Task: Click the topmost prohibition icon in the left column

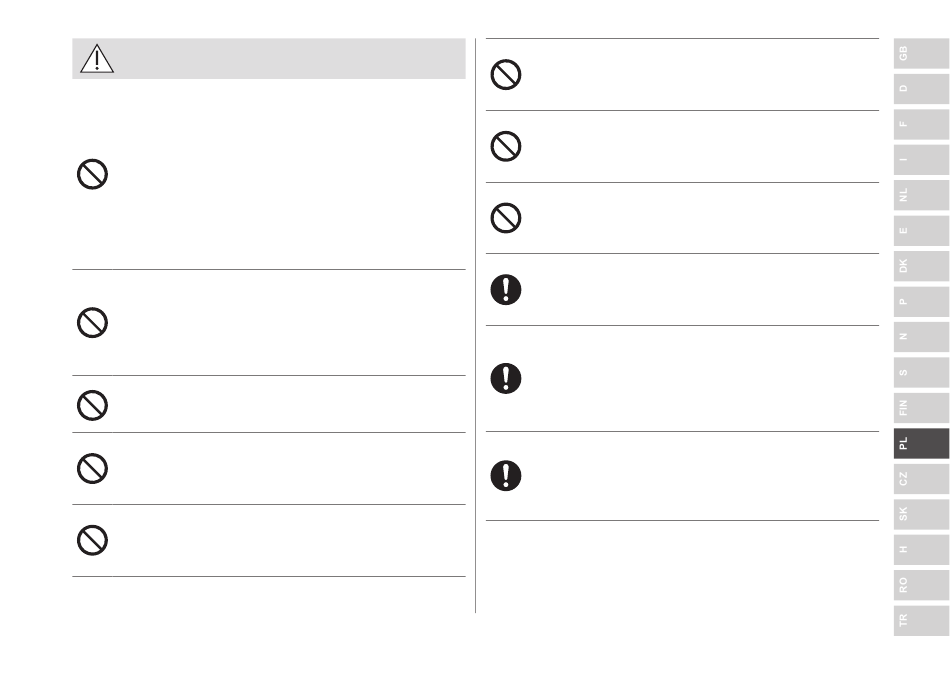Action: point(93,175)
